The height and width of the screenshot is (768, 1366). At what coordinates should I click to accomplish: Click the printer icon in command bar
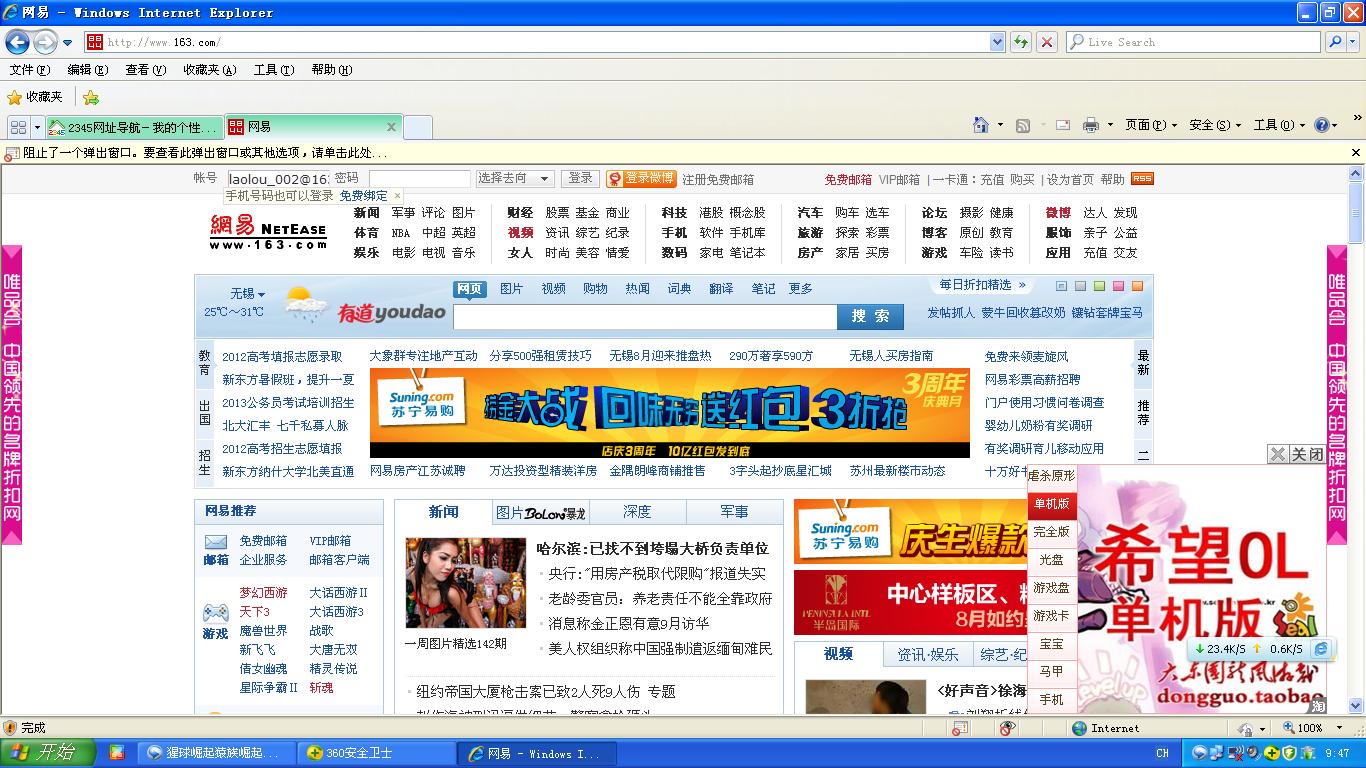1090,125
